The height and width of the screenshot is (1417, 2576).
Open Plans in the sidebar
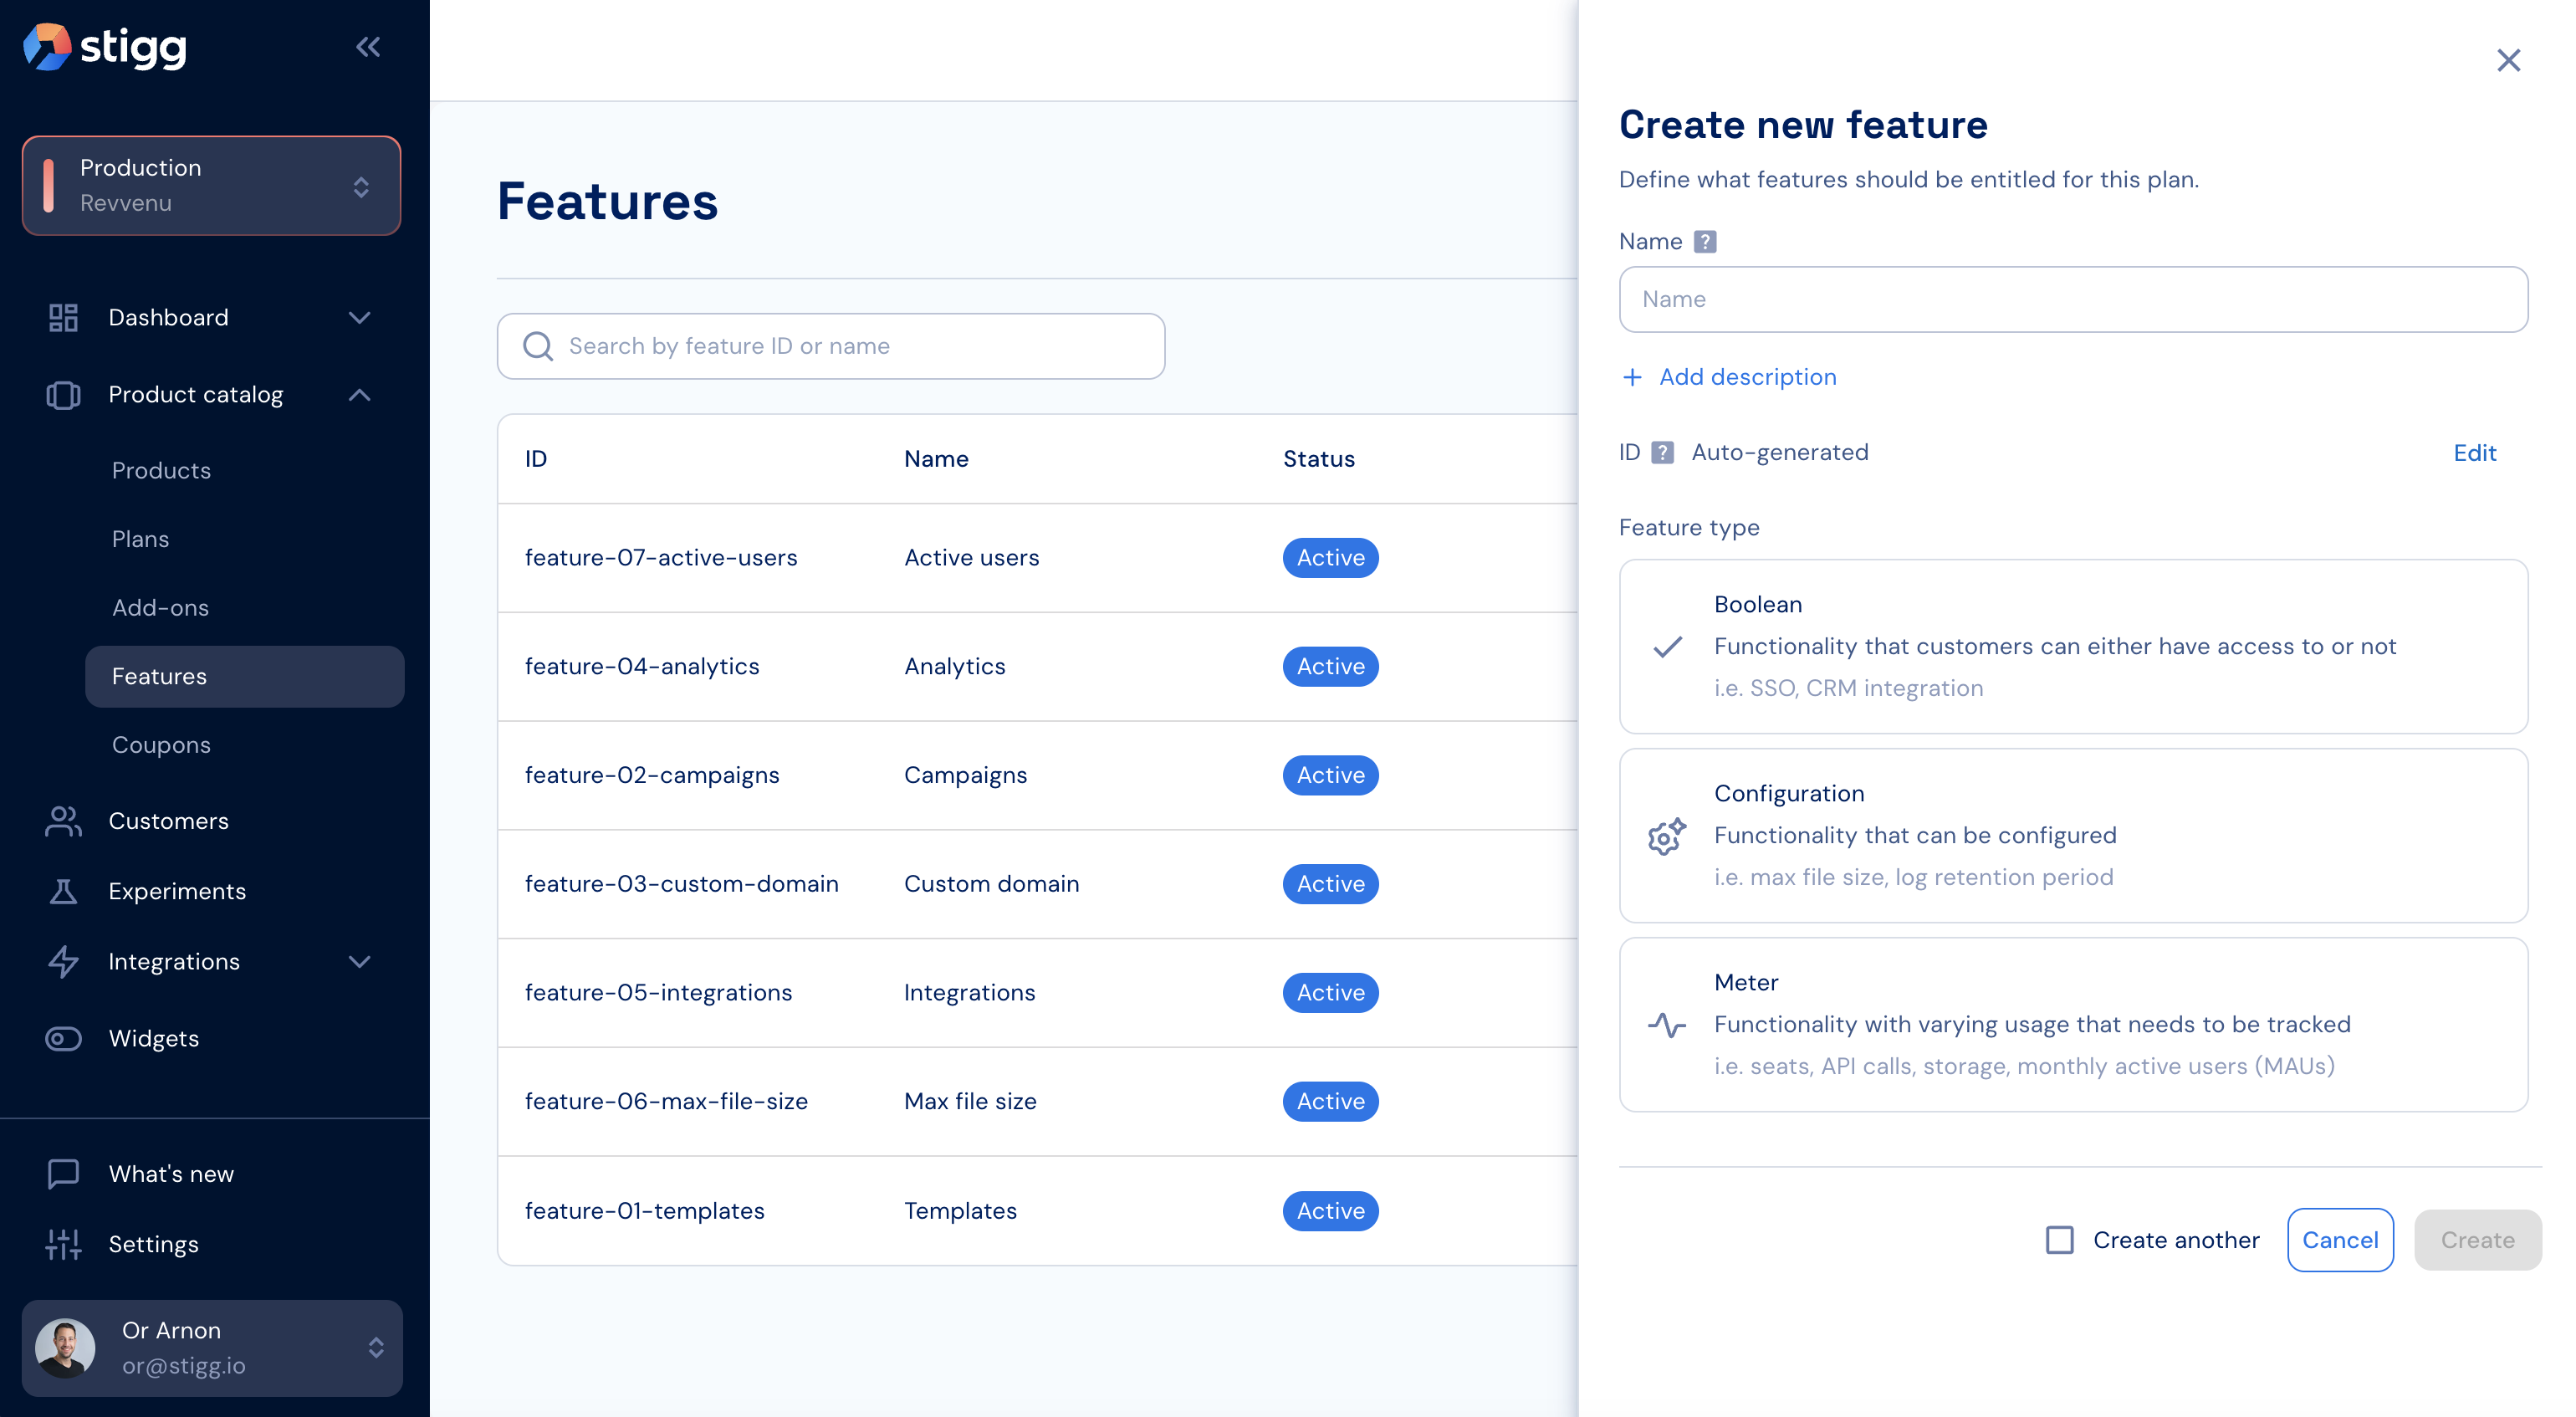[x=140, y=539]
